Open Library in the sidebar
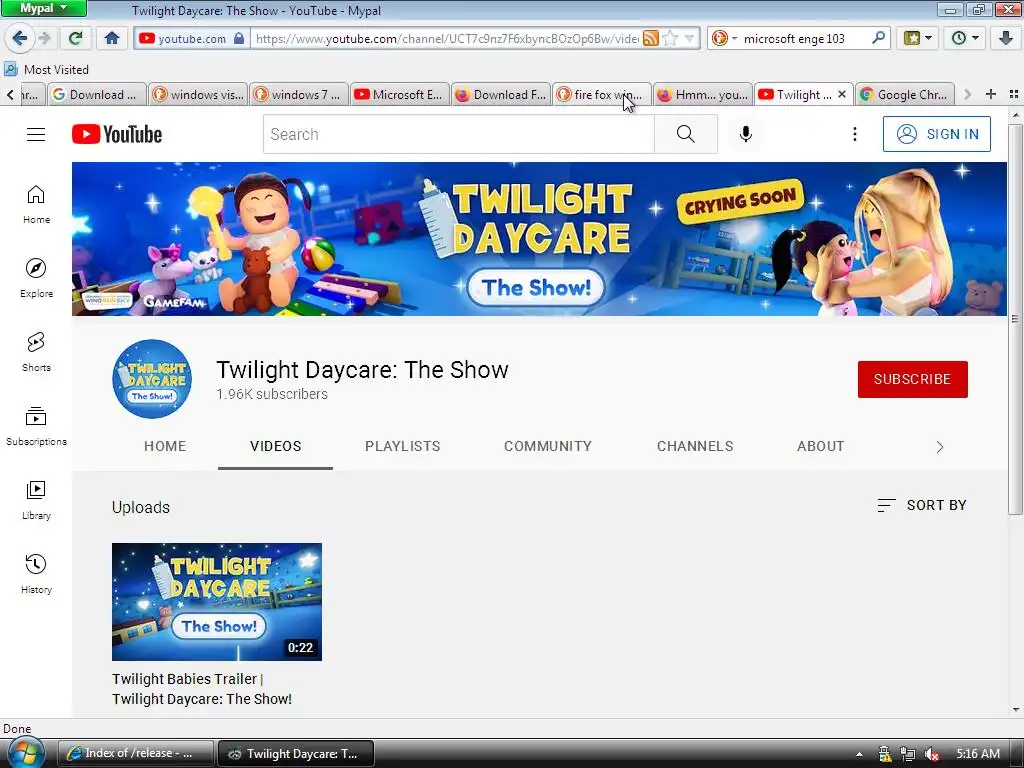This screenshot has width=1024, height=768. [36, 500]
